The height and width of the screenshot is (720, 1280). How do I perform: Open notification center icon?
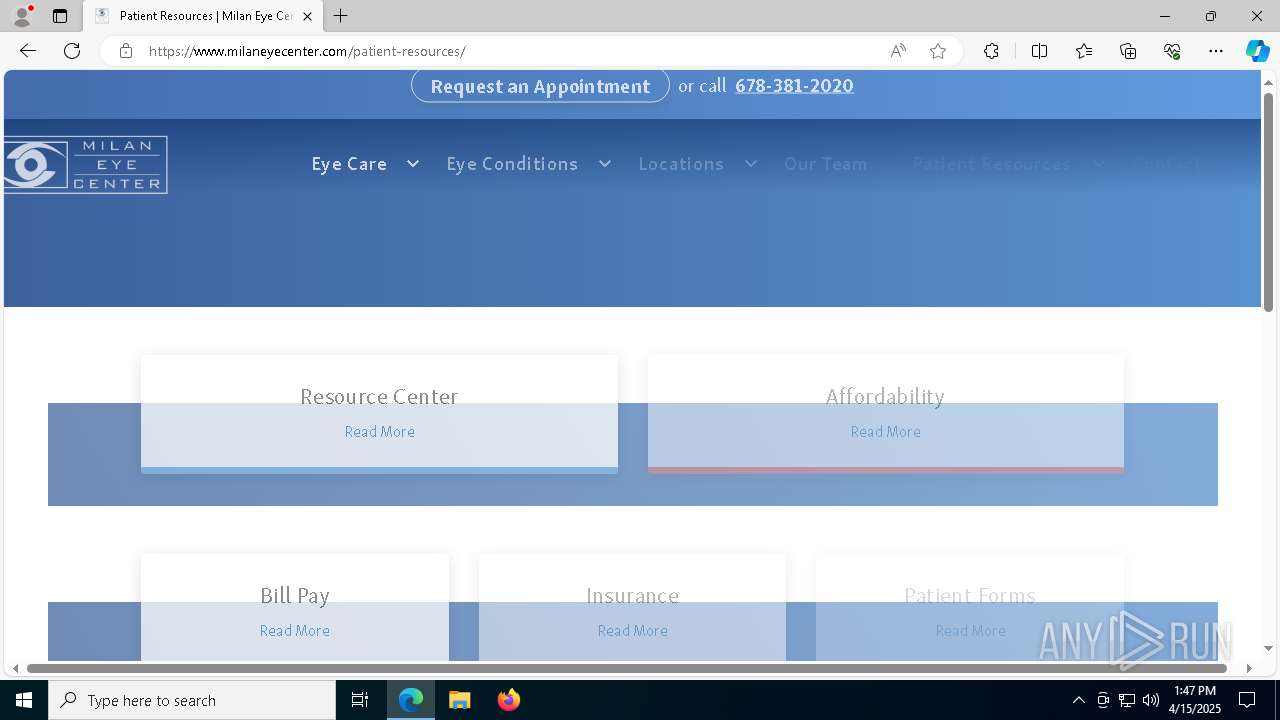pyautogui.click(x=1247, y=700)
